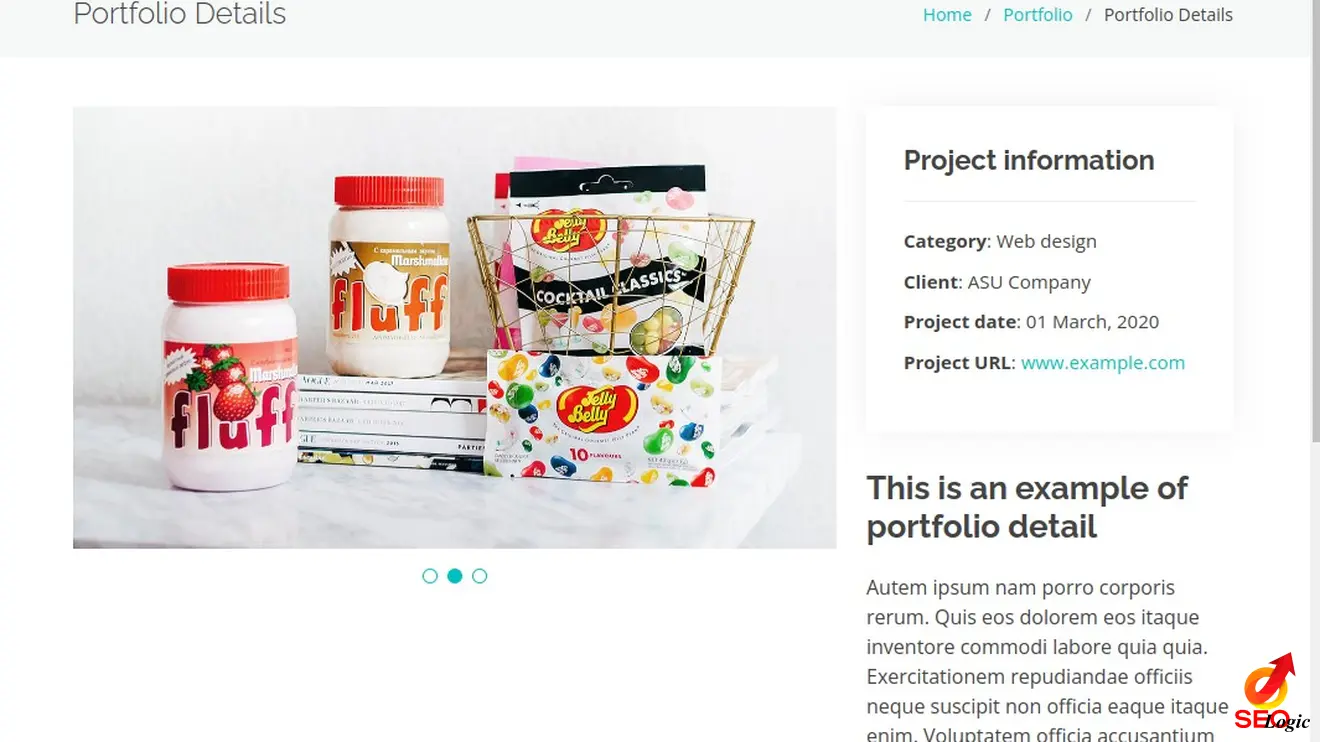Screen dimensions: 1320x742
Task: Visit the www.example.com project URL
Action: (x=1103, y=363)
